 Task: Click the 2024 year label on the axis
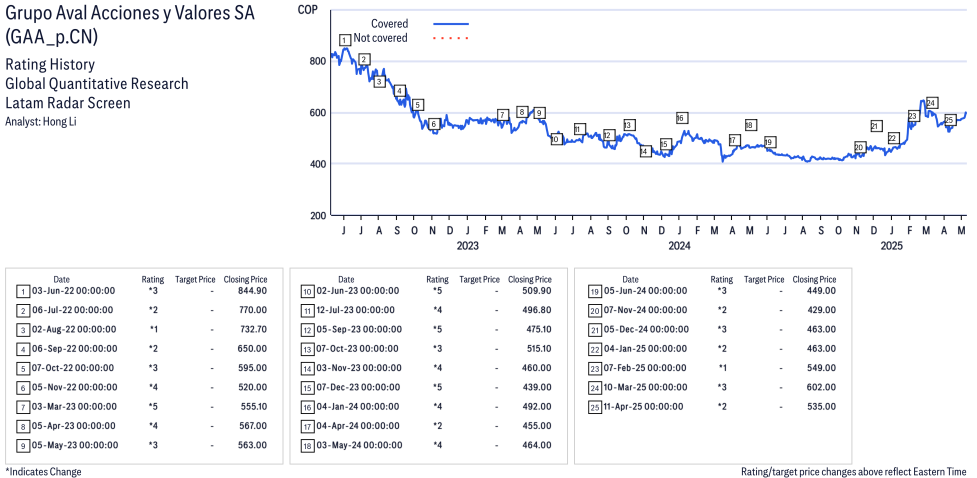680,246
